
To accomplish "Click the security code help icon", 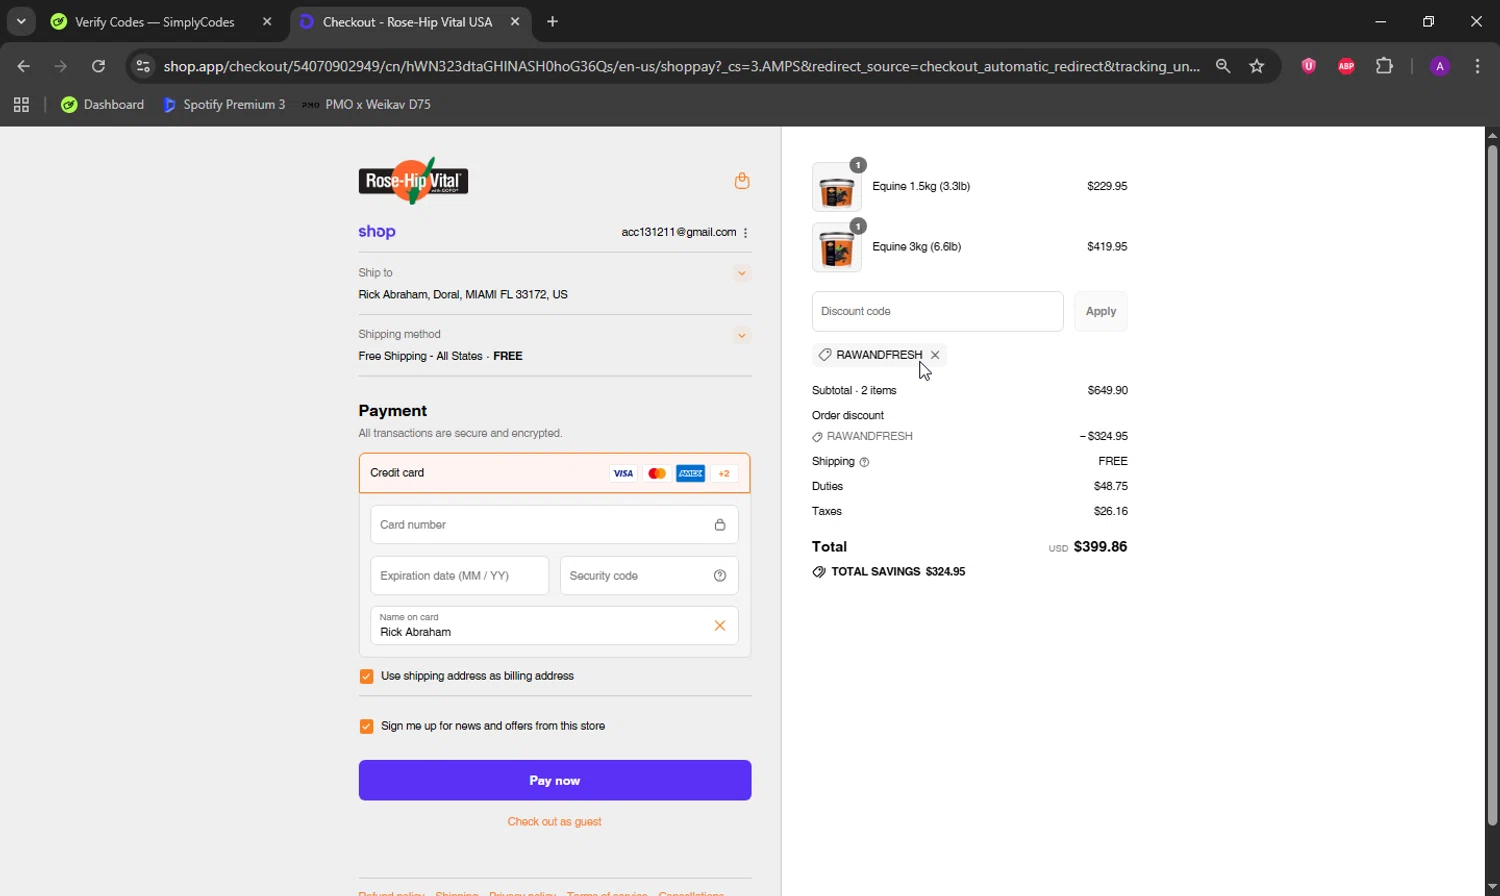I will [x=720, y=576].
